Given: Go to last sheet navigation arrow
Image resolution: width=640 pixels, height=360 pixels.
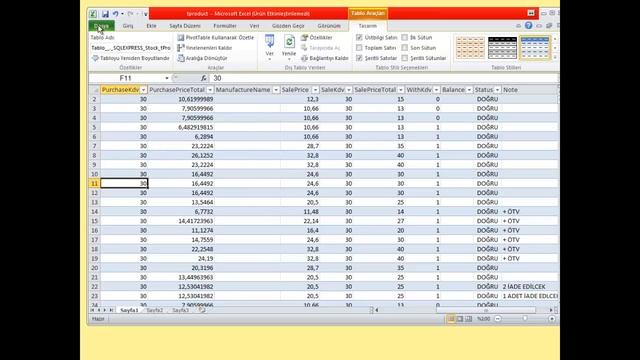Looking at the screenshot, I should pos(111,310).
